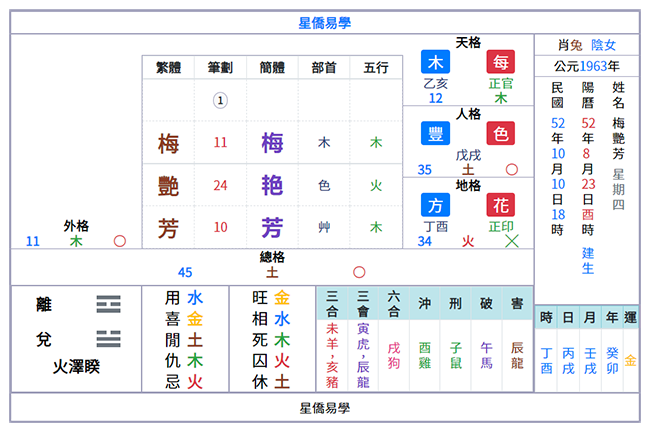
Task: Click the orange 金 under 運
Action: 630,360
